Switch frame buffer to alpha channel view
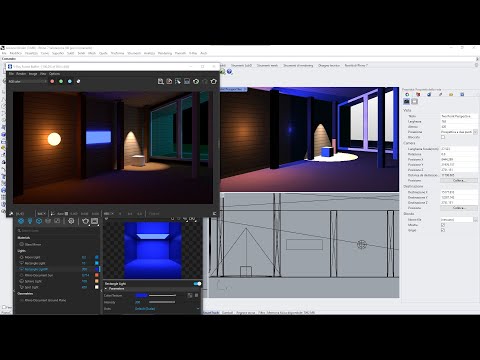Viewport: 480px width, 360px height. tap(78, 81)
